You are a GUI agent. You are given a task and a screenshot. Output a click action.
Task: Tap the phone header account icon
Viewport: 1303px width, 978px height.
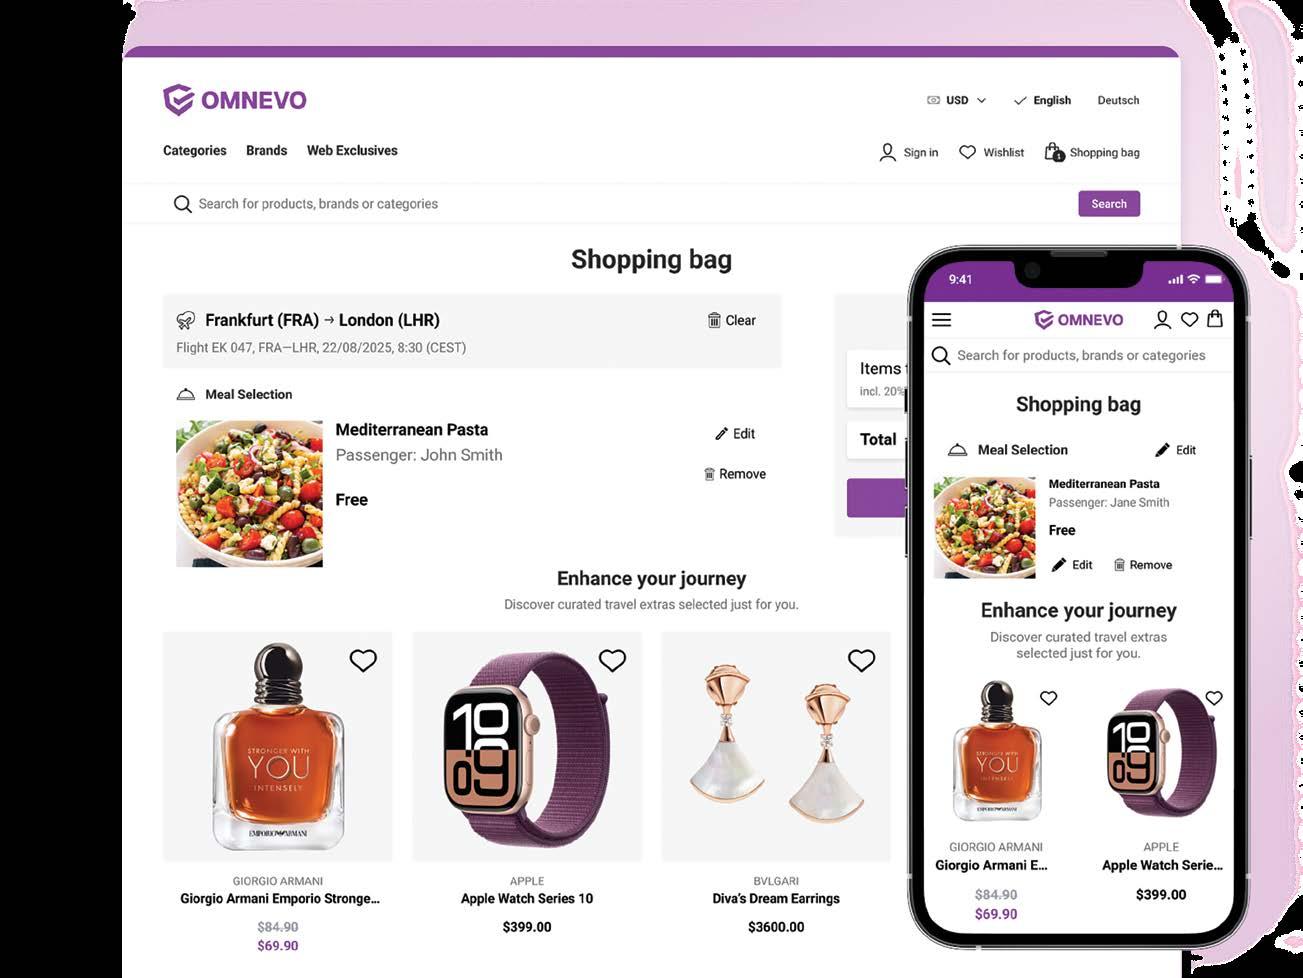1162,320
